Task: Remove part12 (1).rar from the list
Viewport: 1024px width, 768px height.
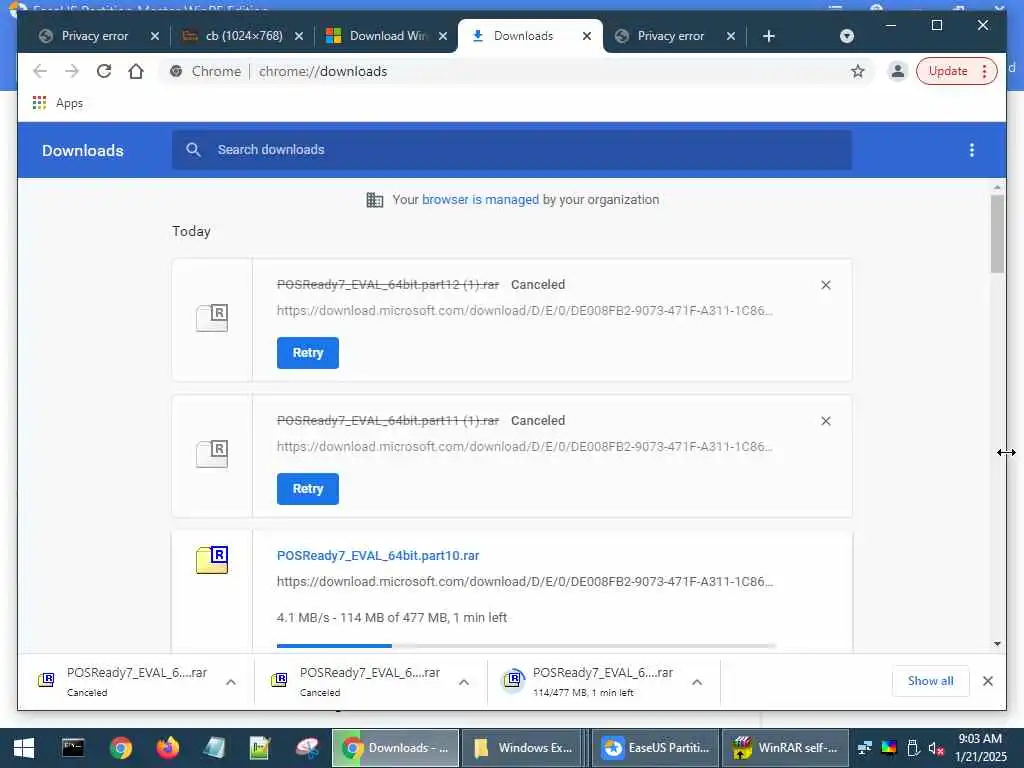Action: [x=826, y=285]
